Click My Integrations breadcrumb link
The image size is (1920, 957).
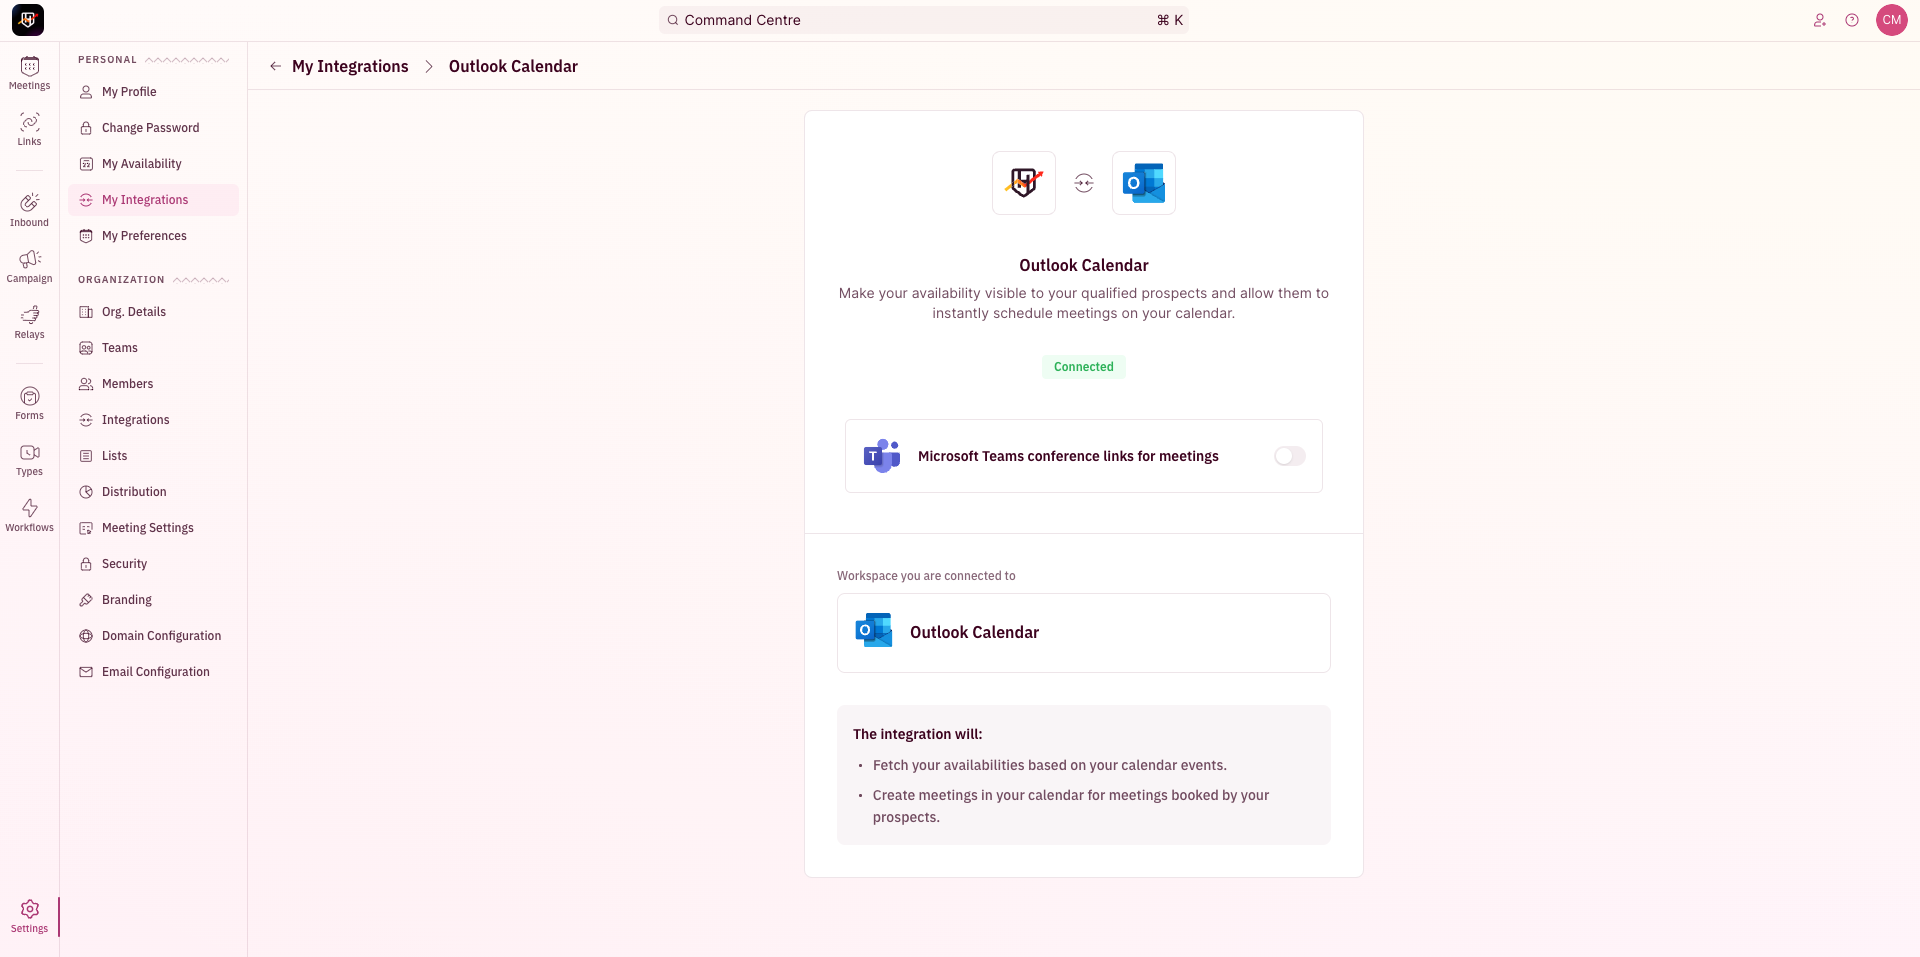click(350, 66)
